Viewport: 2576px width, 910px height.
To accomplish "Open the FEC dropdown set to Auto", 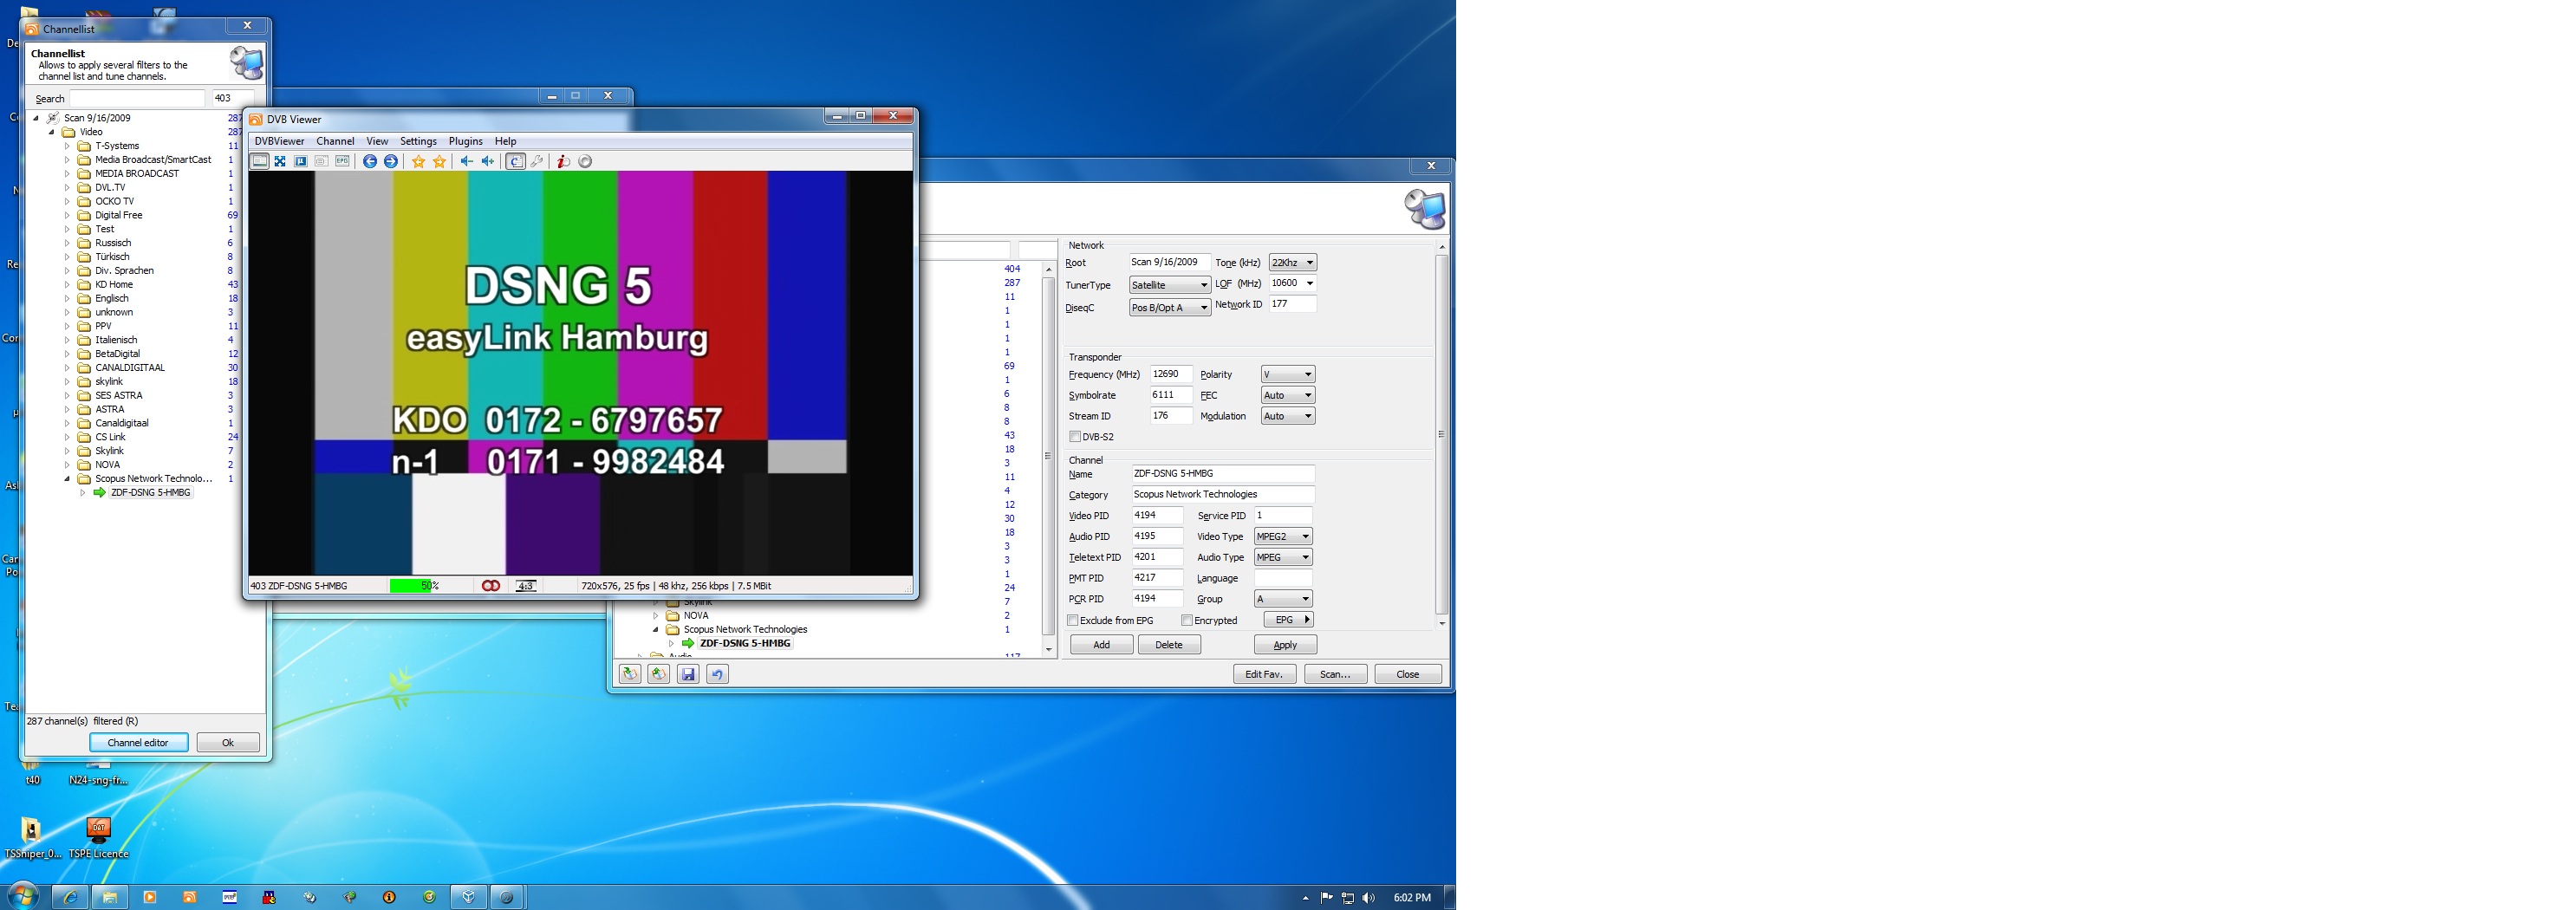I will click(1288, 395).
